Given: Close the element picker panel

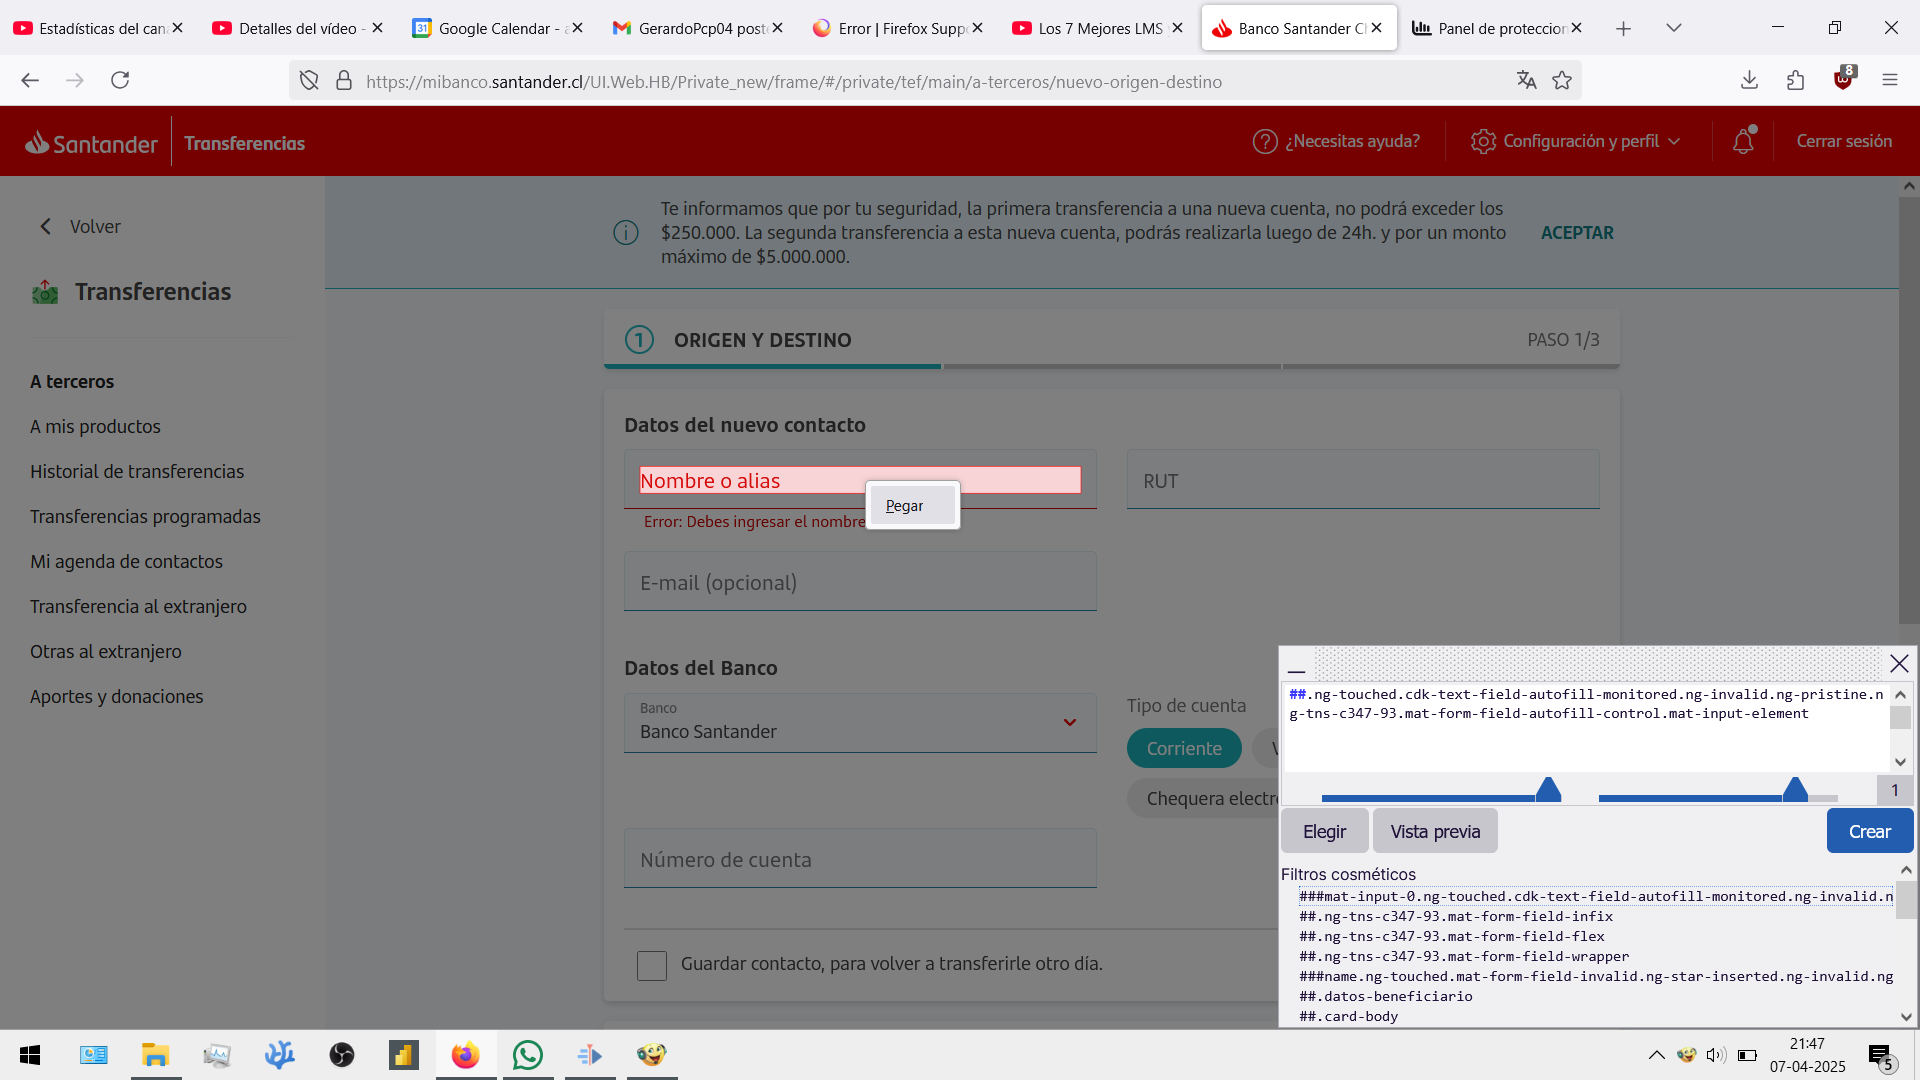Looking at the screenshot, I should [1899, 663].
